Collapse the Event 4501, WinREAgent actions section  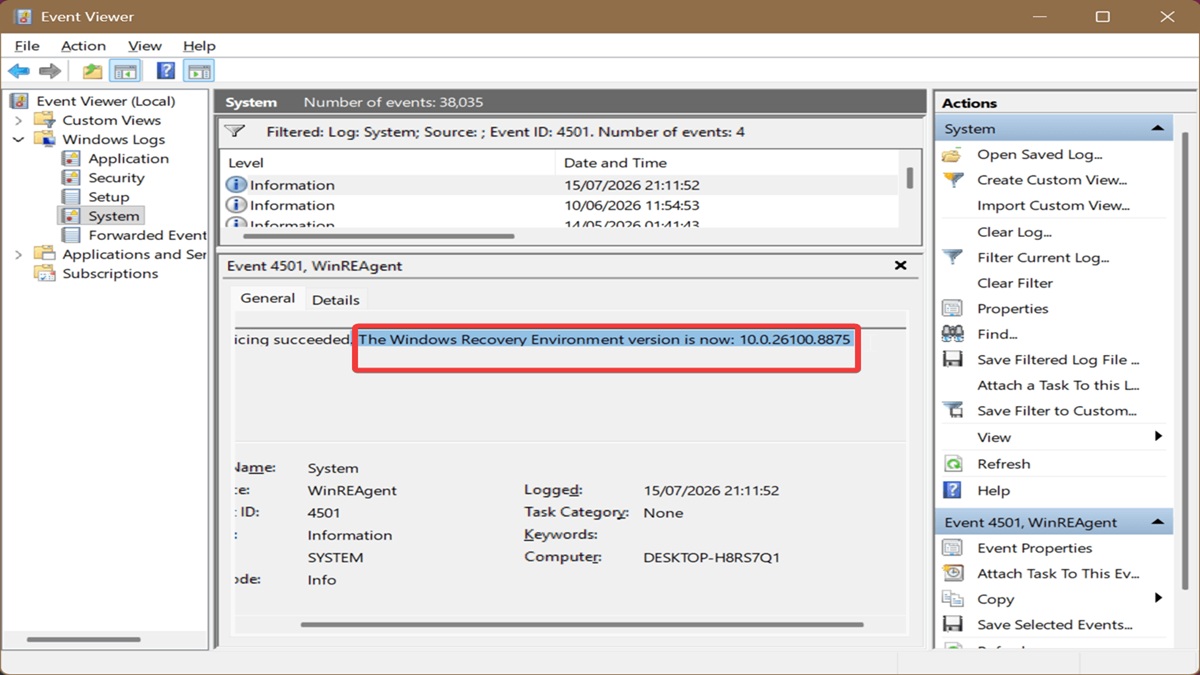[x=1157, y=523]
